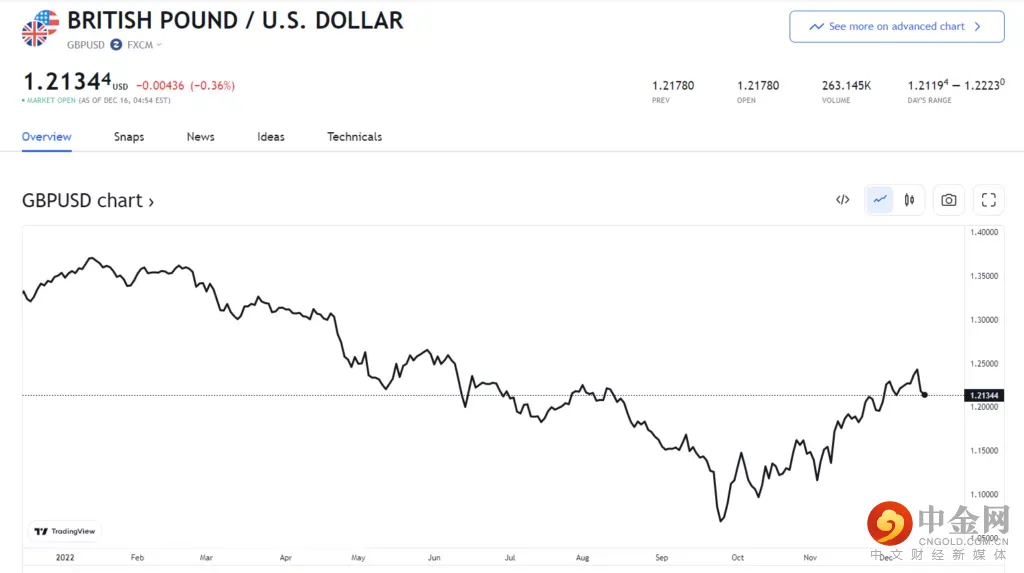Open the embed code icon

point(843,200)
